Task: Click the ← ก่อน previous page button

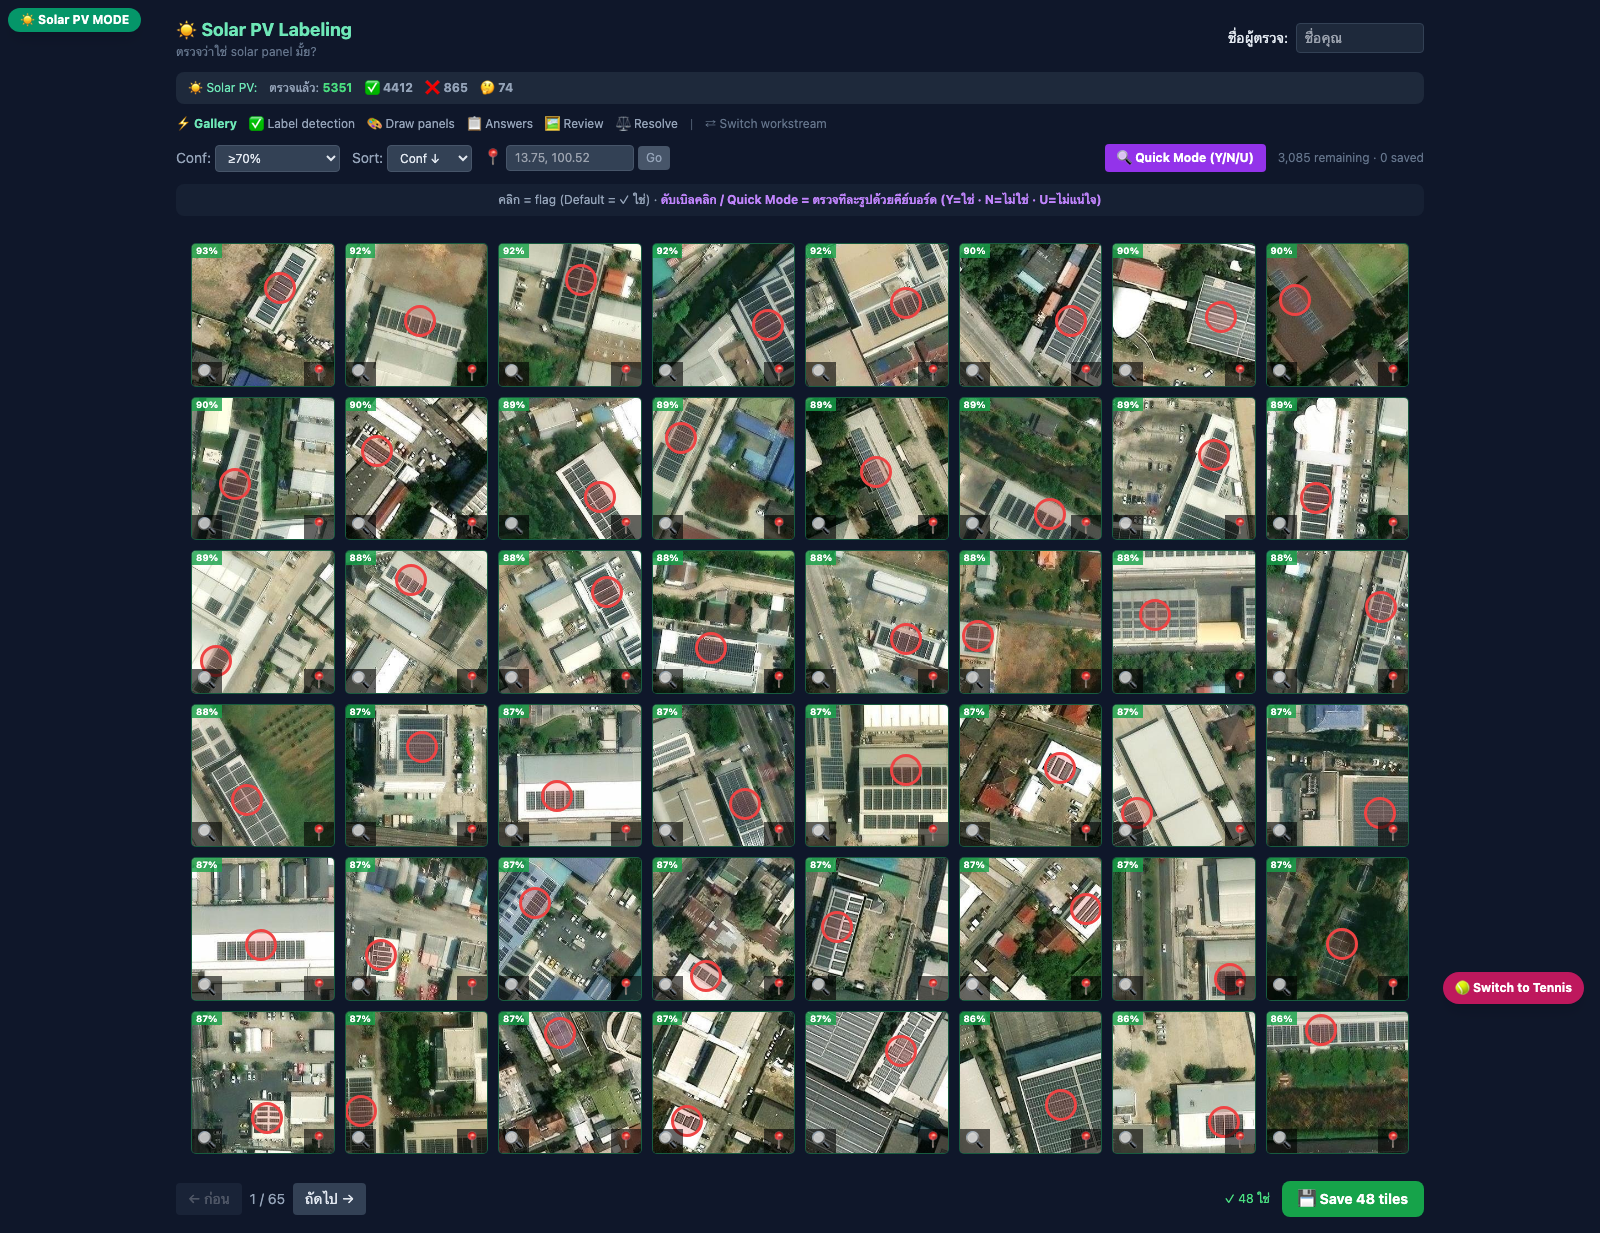Action: click(x=209, y=1199)
